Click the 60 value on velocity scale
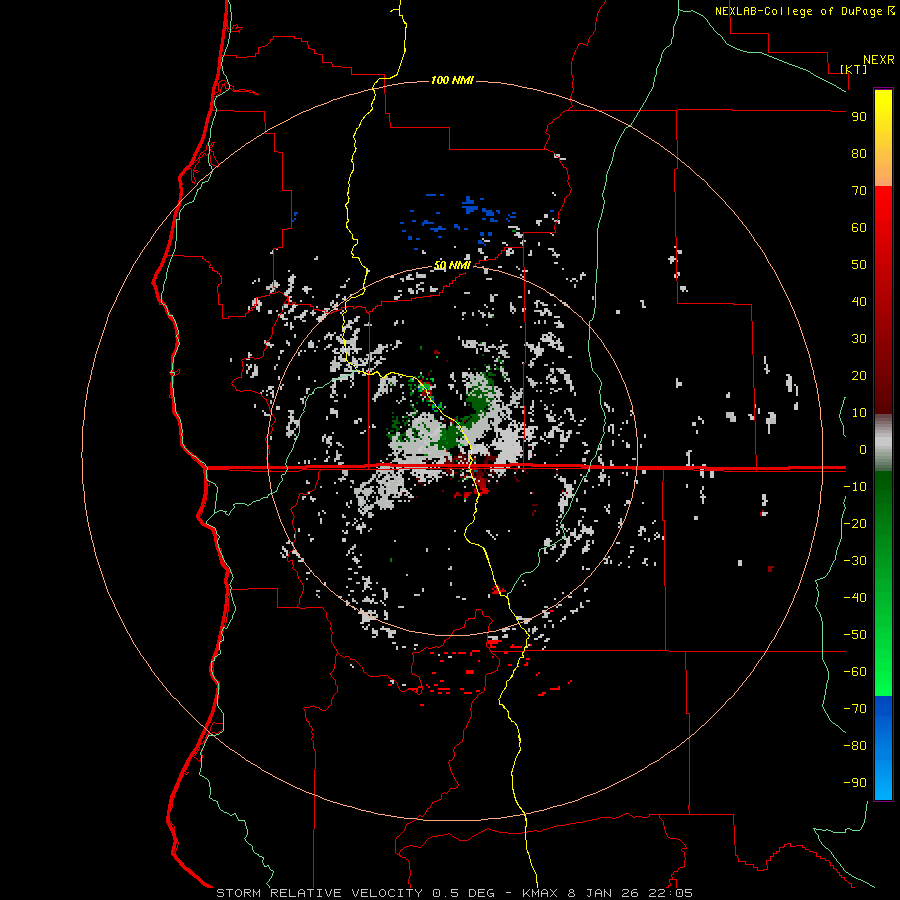 (x=859, y=228)
